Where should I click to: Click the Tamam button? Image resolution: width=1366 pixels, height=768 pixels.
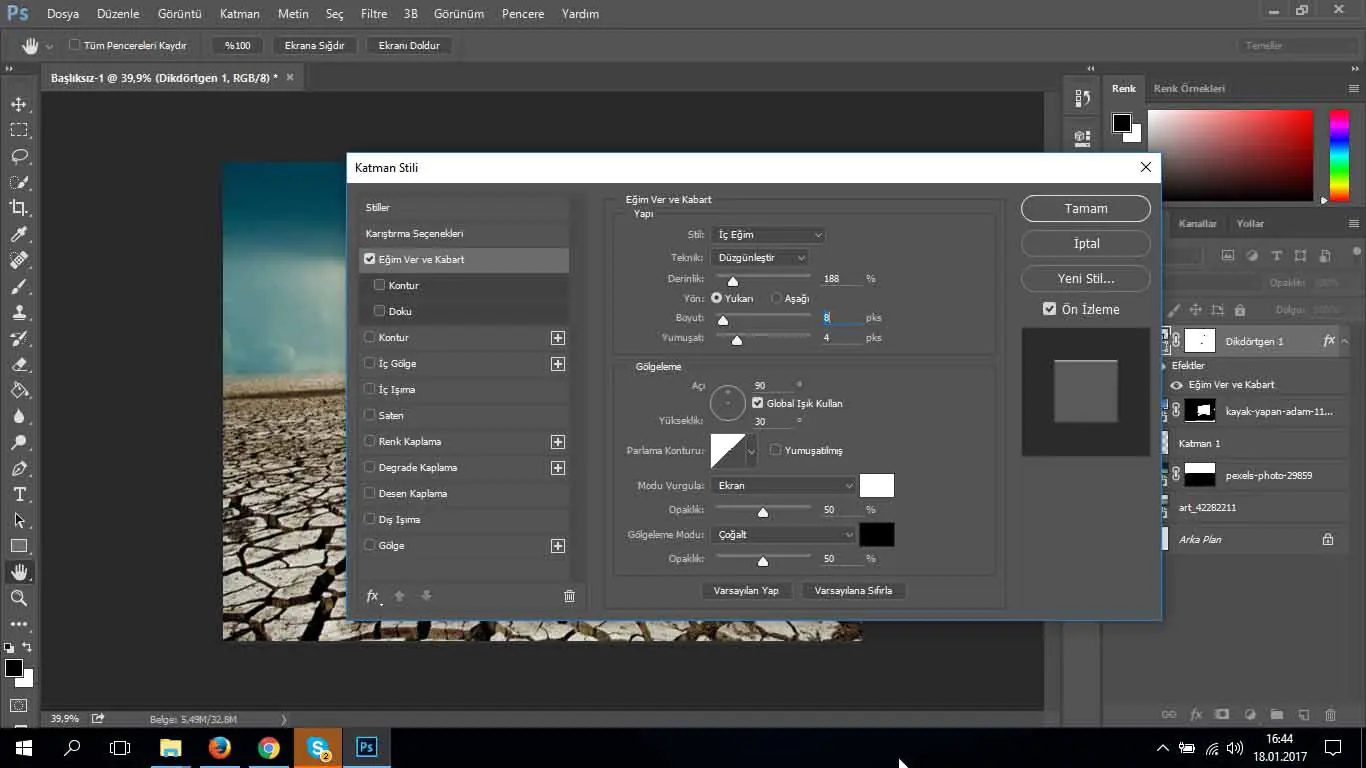pos(1085,209)
